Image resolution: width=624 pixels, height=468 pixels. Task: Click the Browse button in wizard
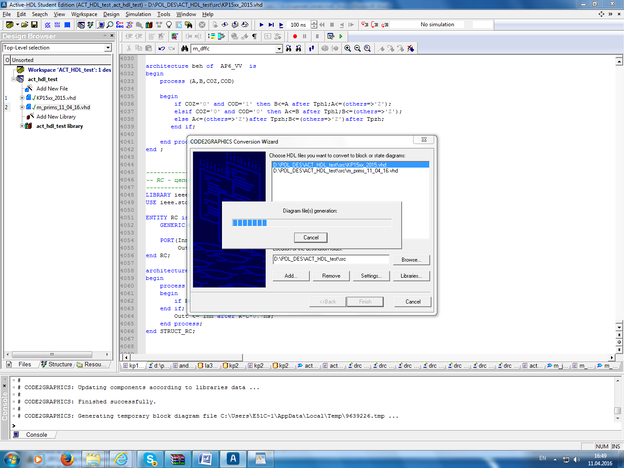tap(410, 259)
